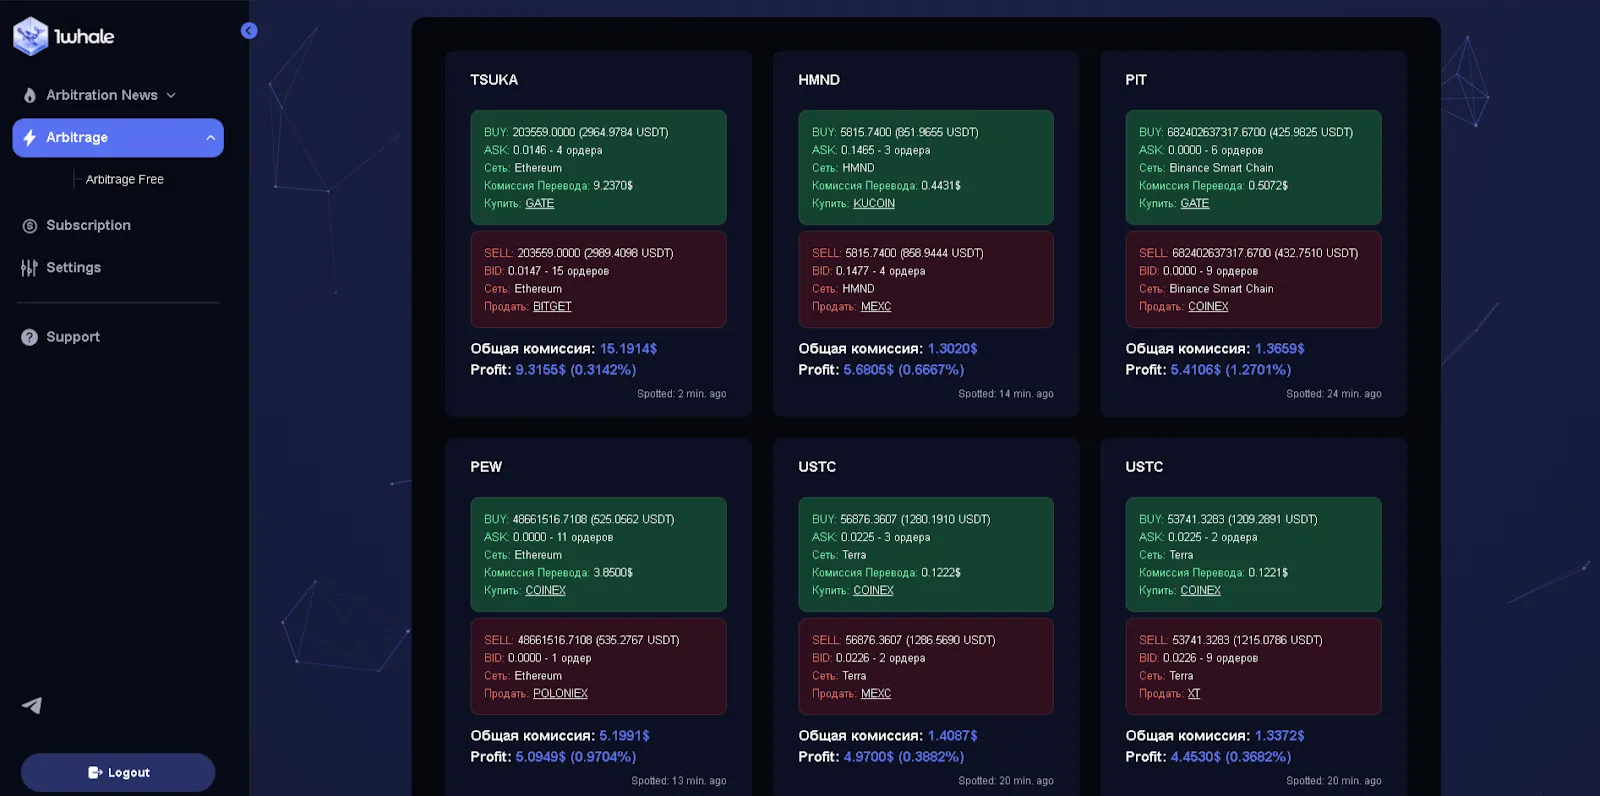Expand the Arbitration News chevron
Image resolution: width=1600 pixels, height=796 pixels.
(171, 95)
